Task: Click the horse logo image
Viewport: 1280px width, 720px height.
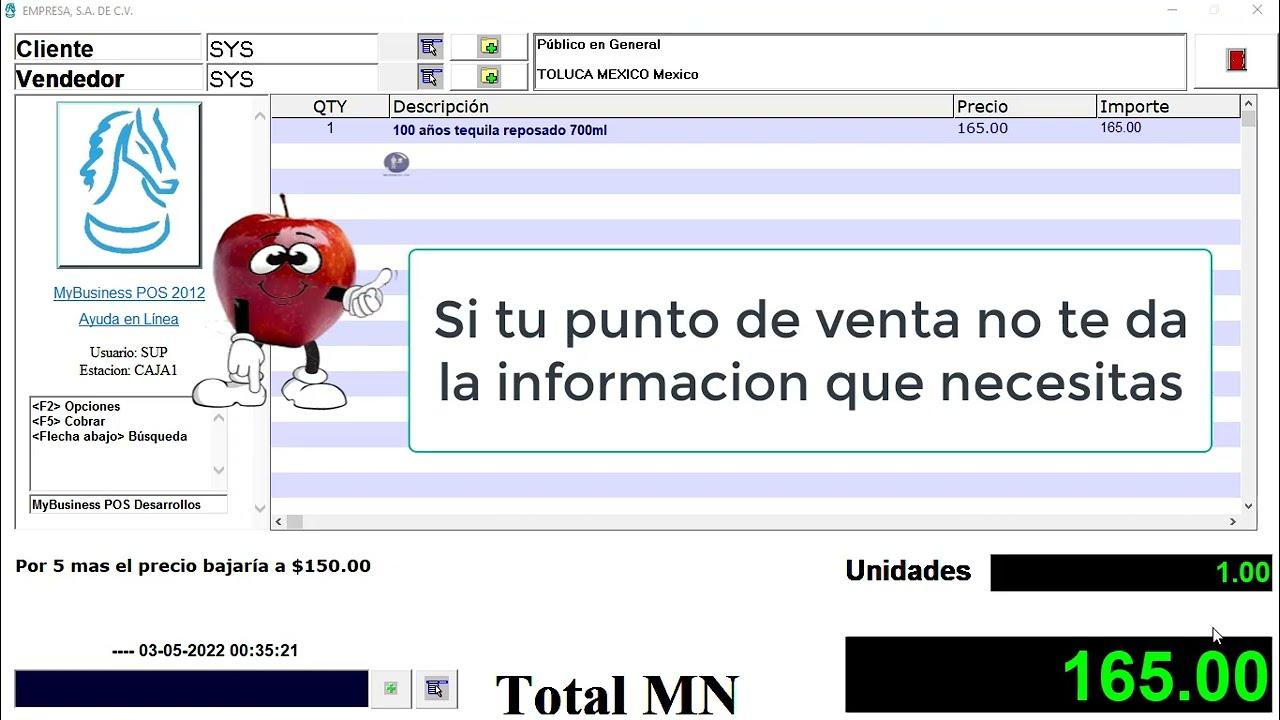Action: [x=129, y=185]
